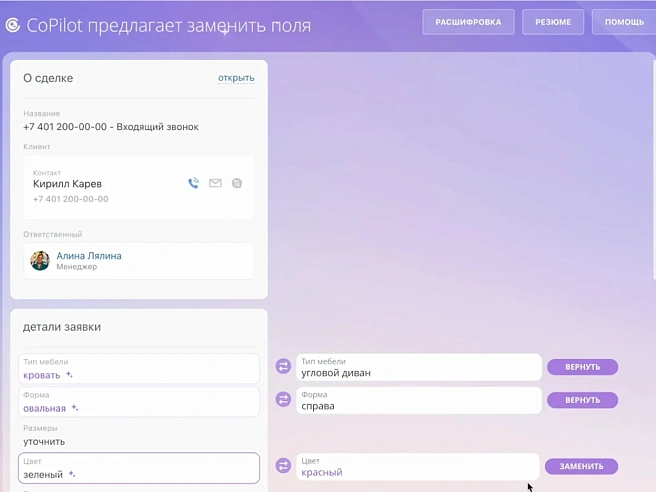Click the открыть link in О сделке

coord(236,78)
